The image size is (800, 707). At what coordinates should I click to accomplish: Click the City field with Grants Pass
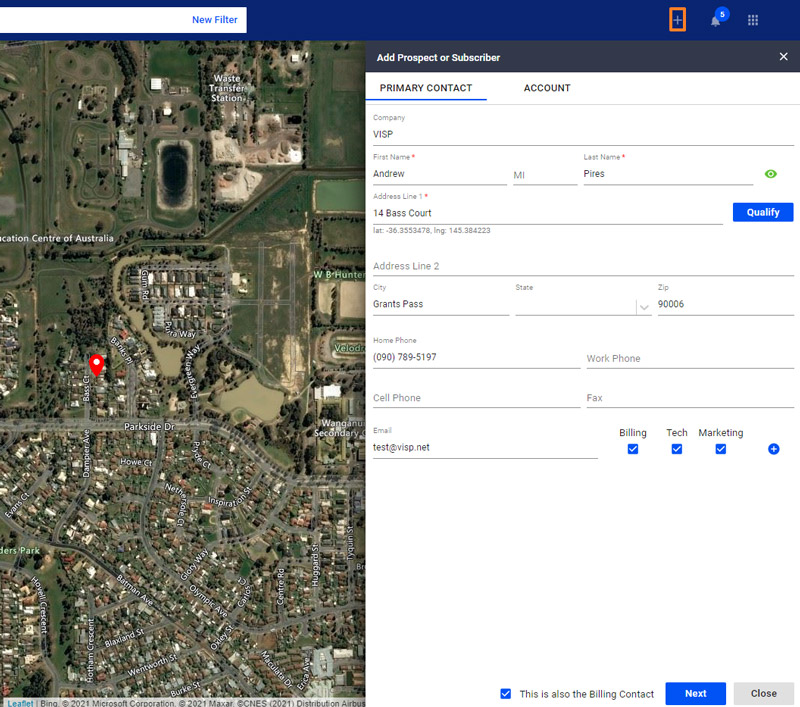(x=441, y=305)
